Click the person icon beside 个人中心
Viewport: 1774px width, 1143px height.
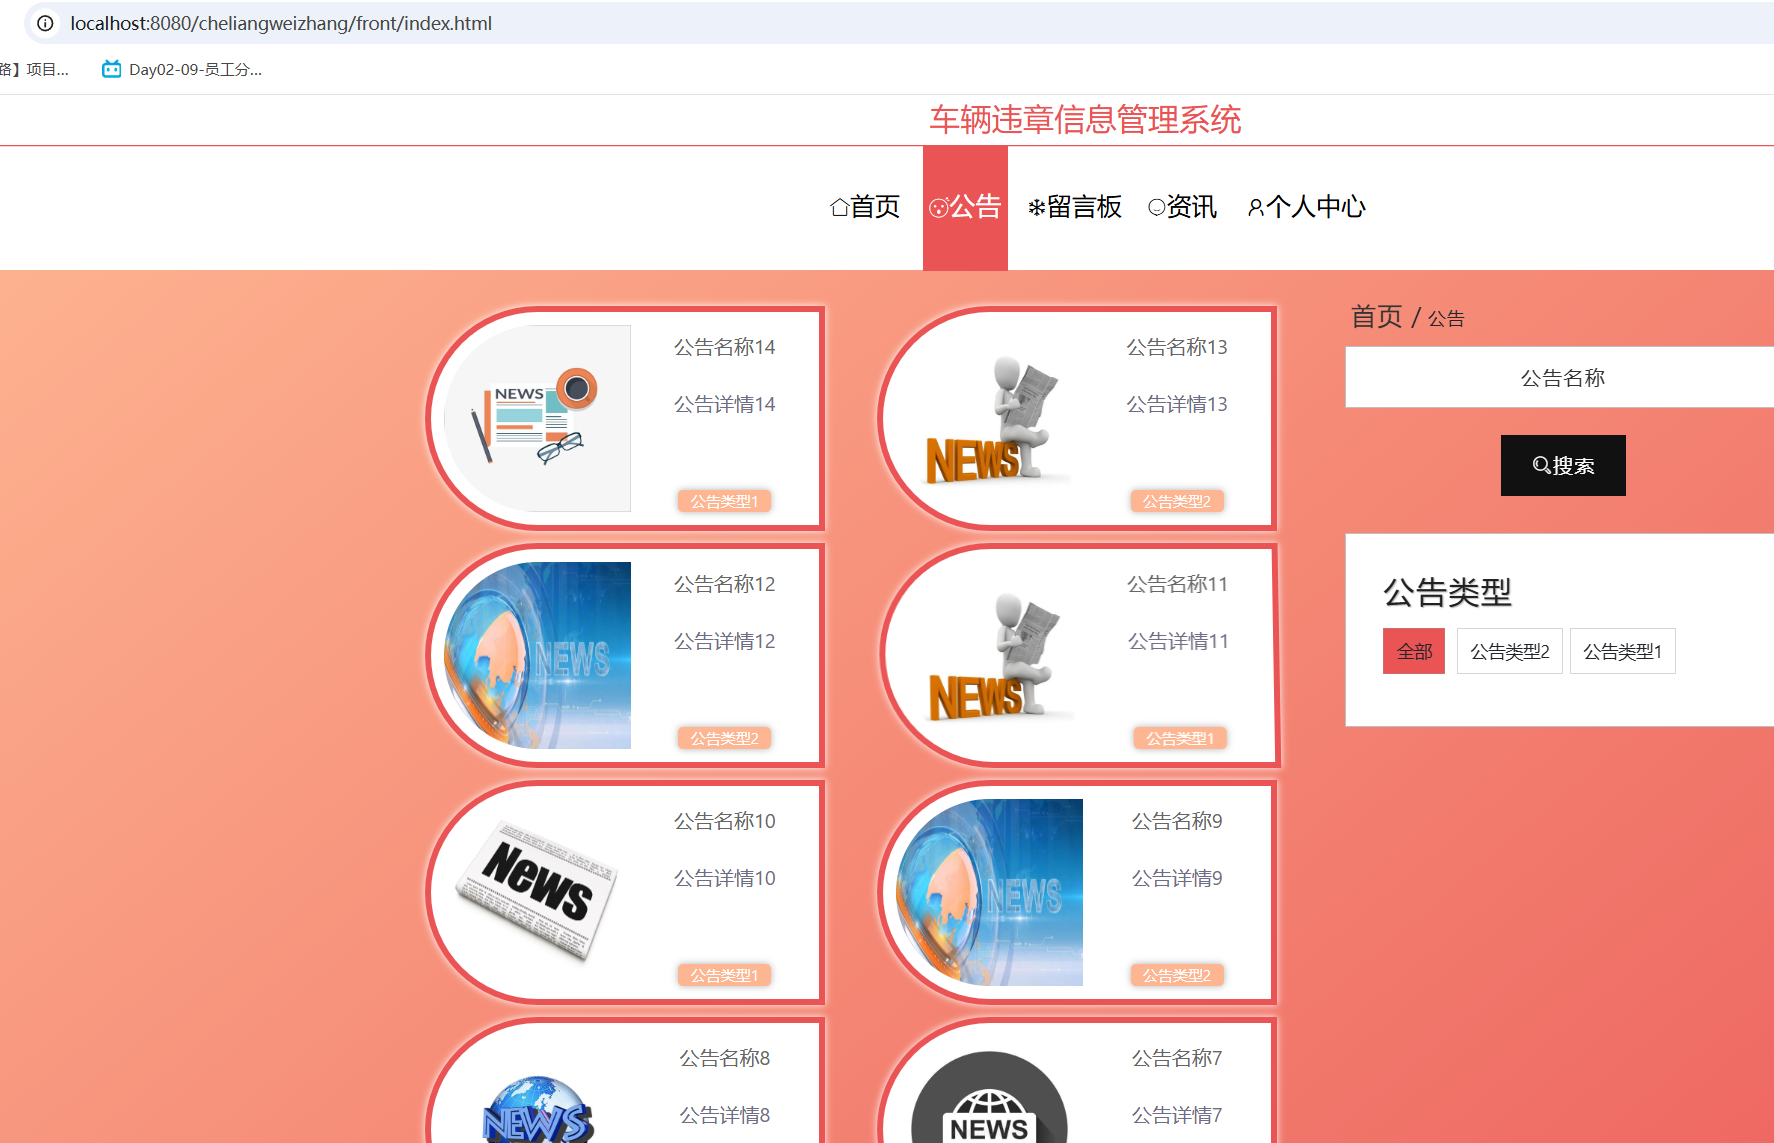(1255, 208)
